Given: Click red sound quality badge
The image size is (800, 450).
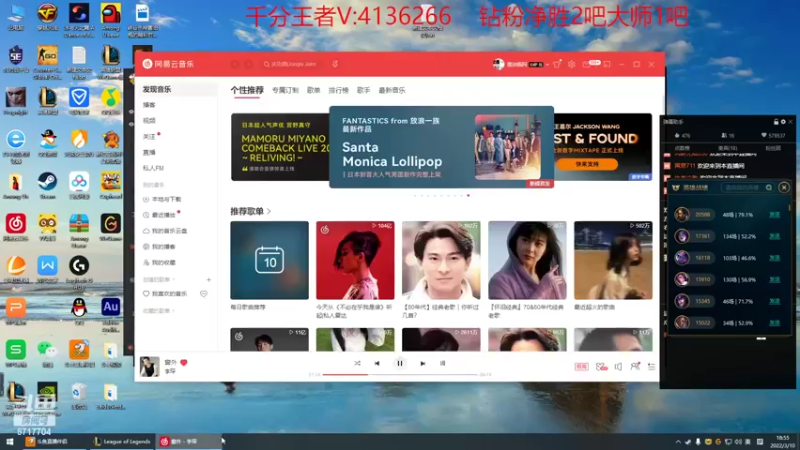Looking at the screenshot, I should point(581,366).
